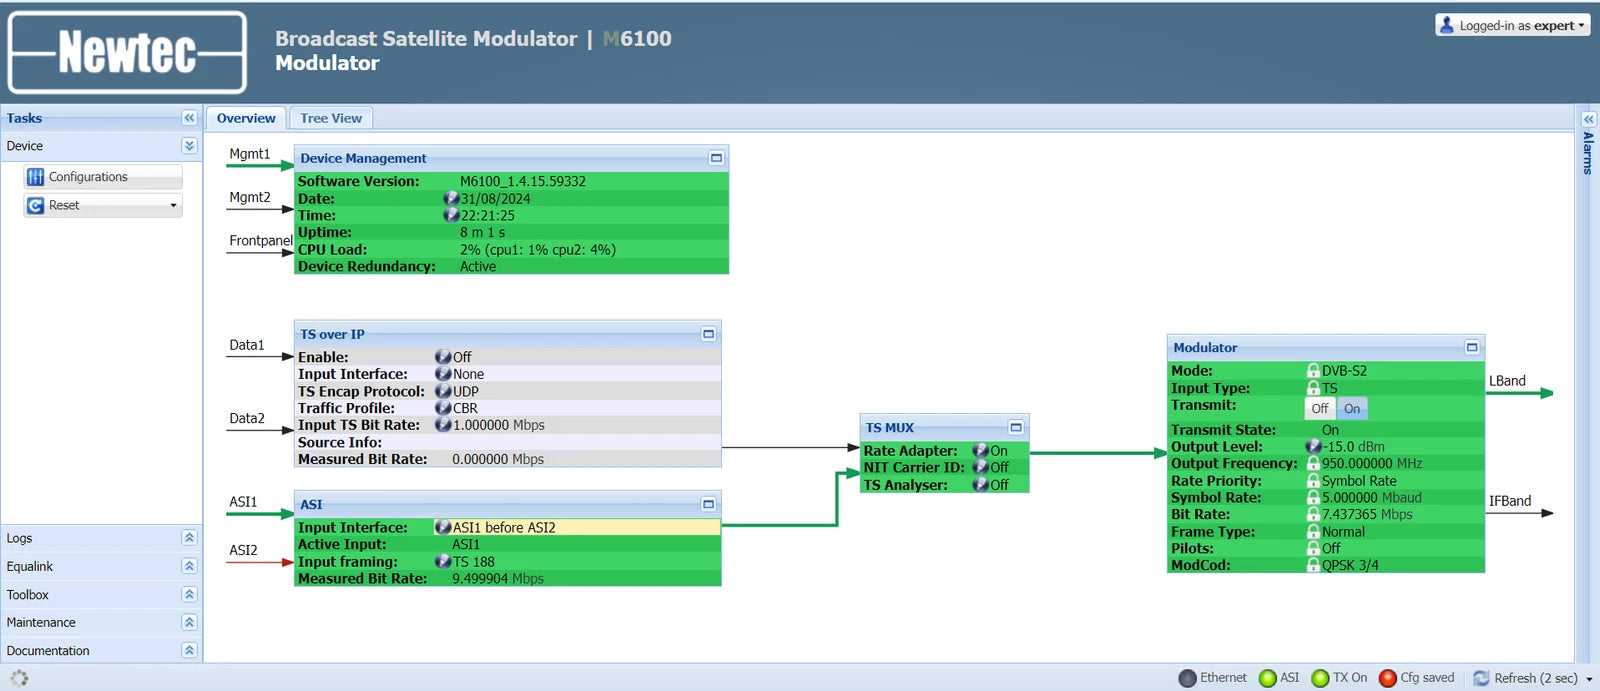Click the CPU Load 2% value
1600x691 pixels.
(538, 249)
